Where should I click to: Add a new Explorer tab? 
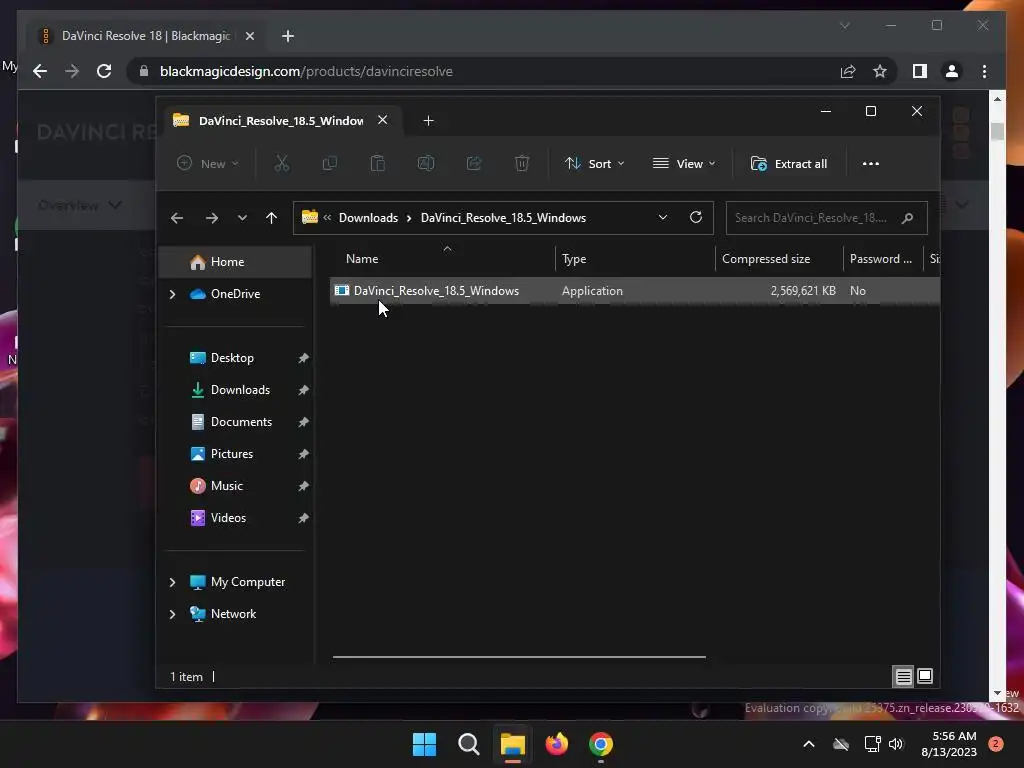coord(428,121)
